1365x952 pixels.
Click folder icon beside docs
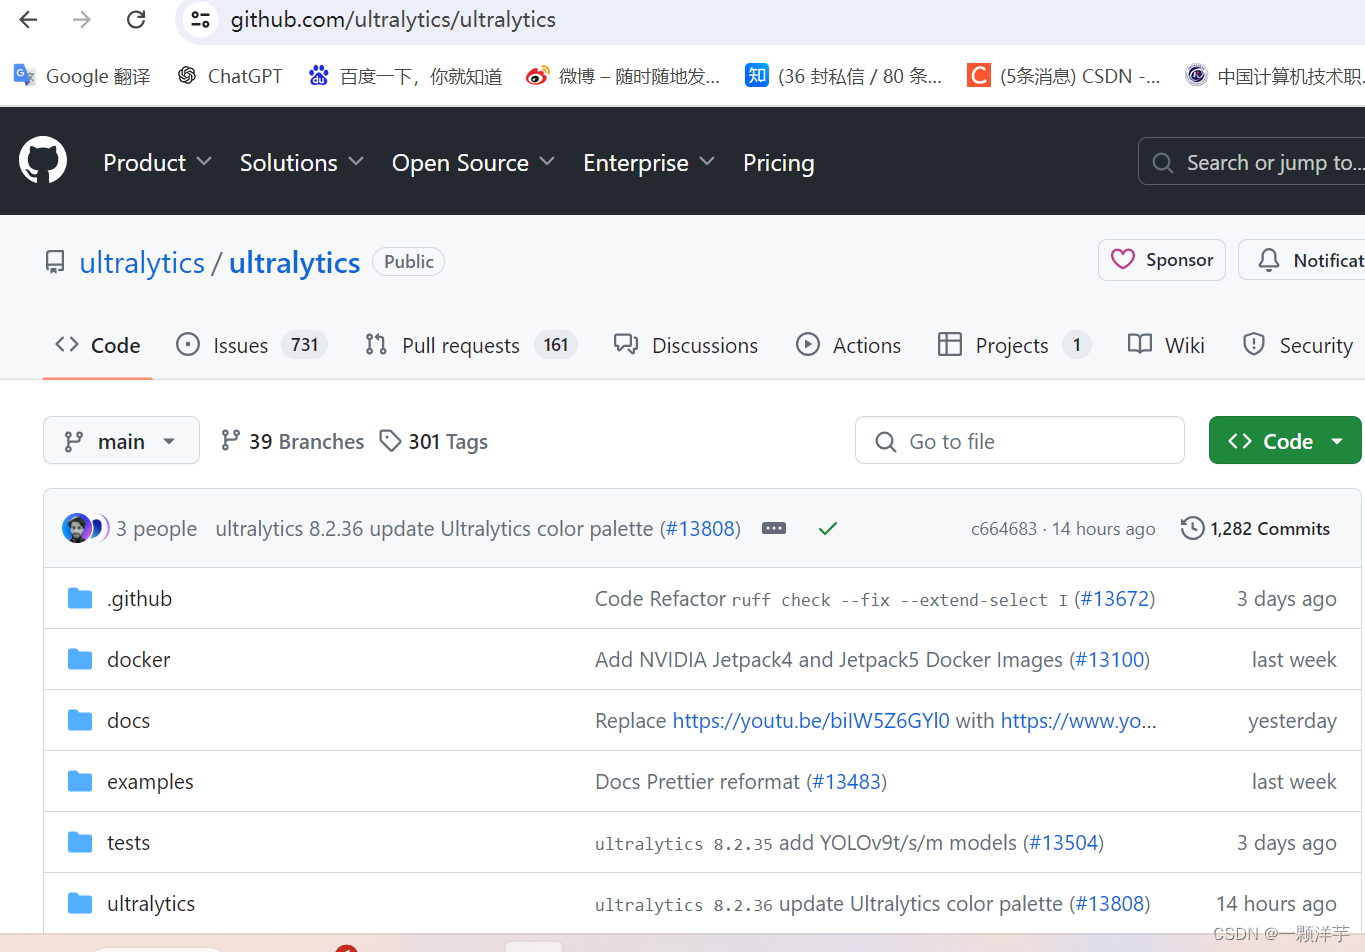point(80,720)
